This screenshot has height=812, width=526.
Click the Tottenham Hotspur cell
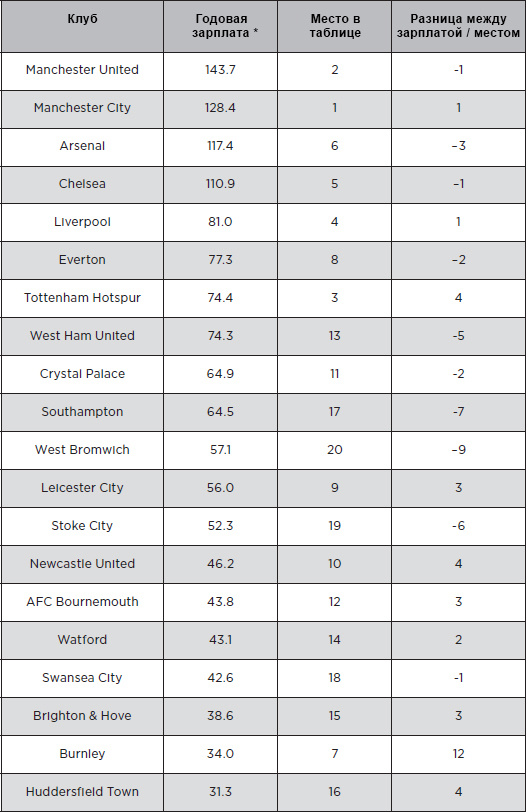pos(82,298)
